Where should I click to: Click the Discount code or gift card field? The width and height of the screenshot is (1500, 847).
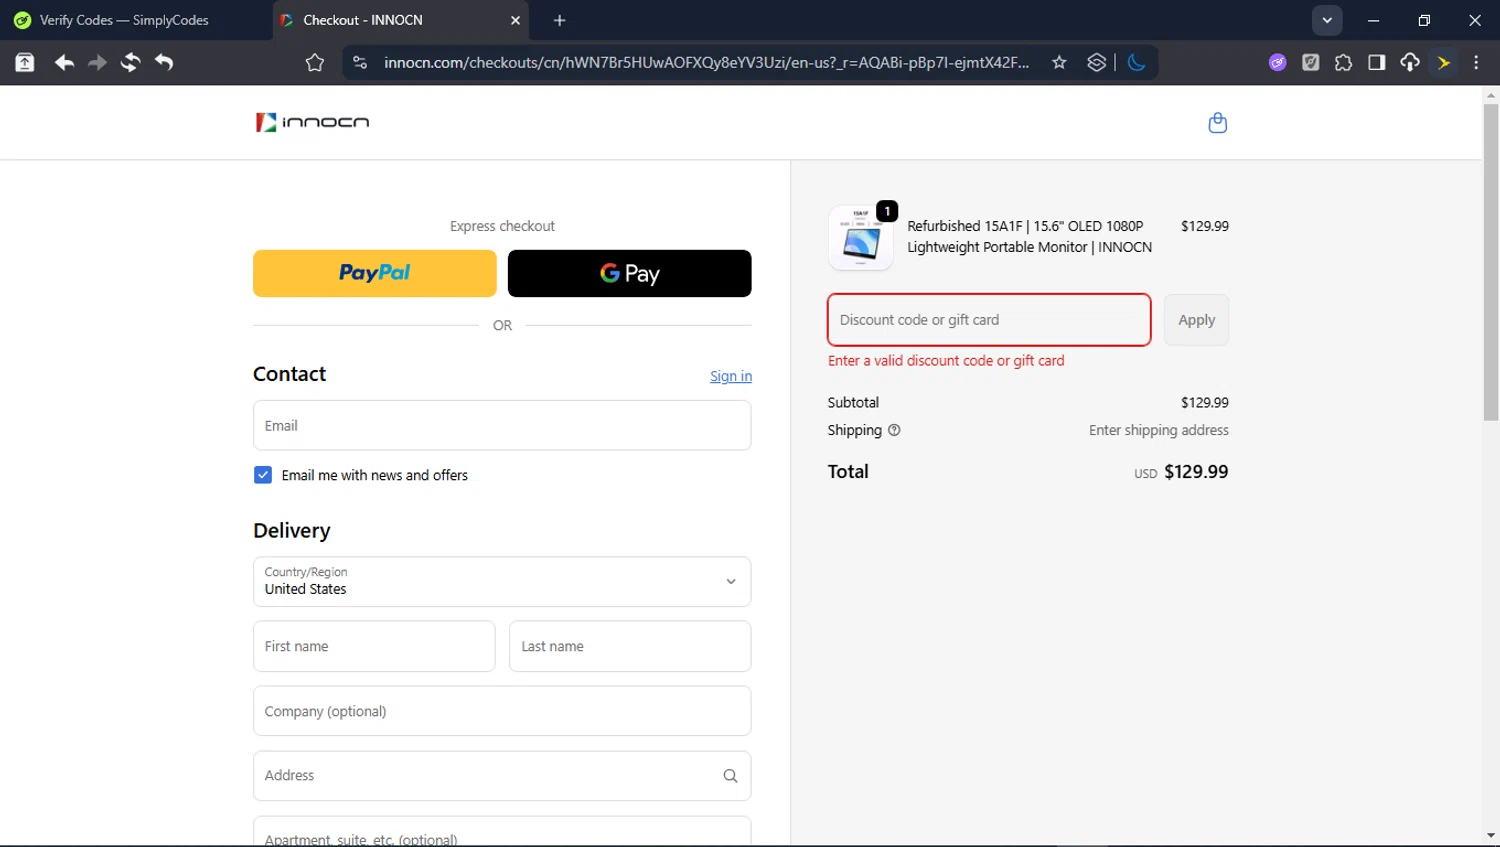[x=989, y=320]
